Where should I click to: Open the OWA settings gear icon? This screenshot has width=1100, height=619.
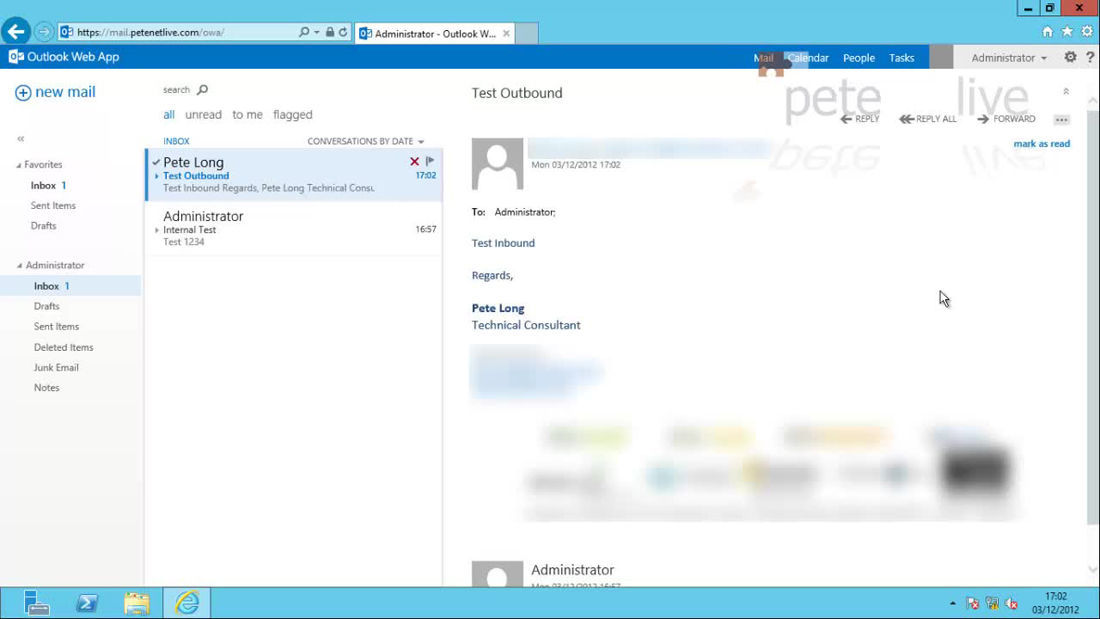point(1070,58)
